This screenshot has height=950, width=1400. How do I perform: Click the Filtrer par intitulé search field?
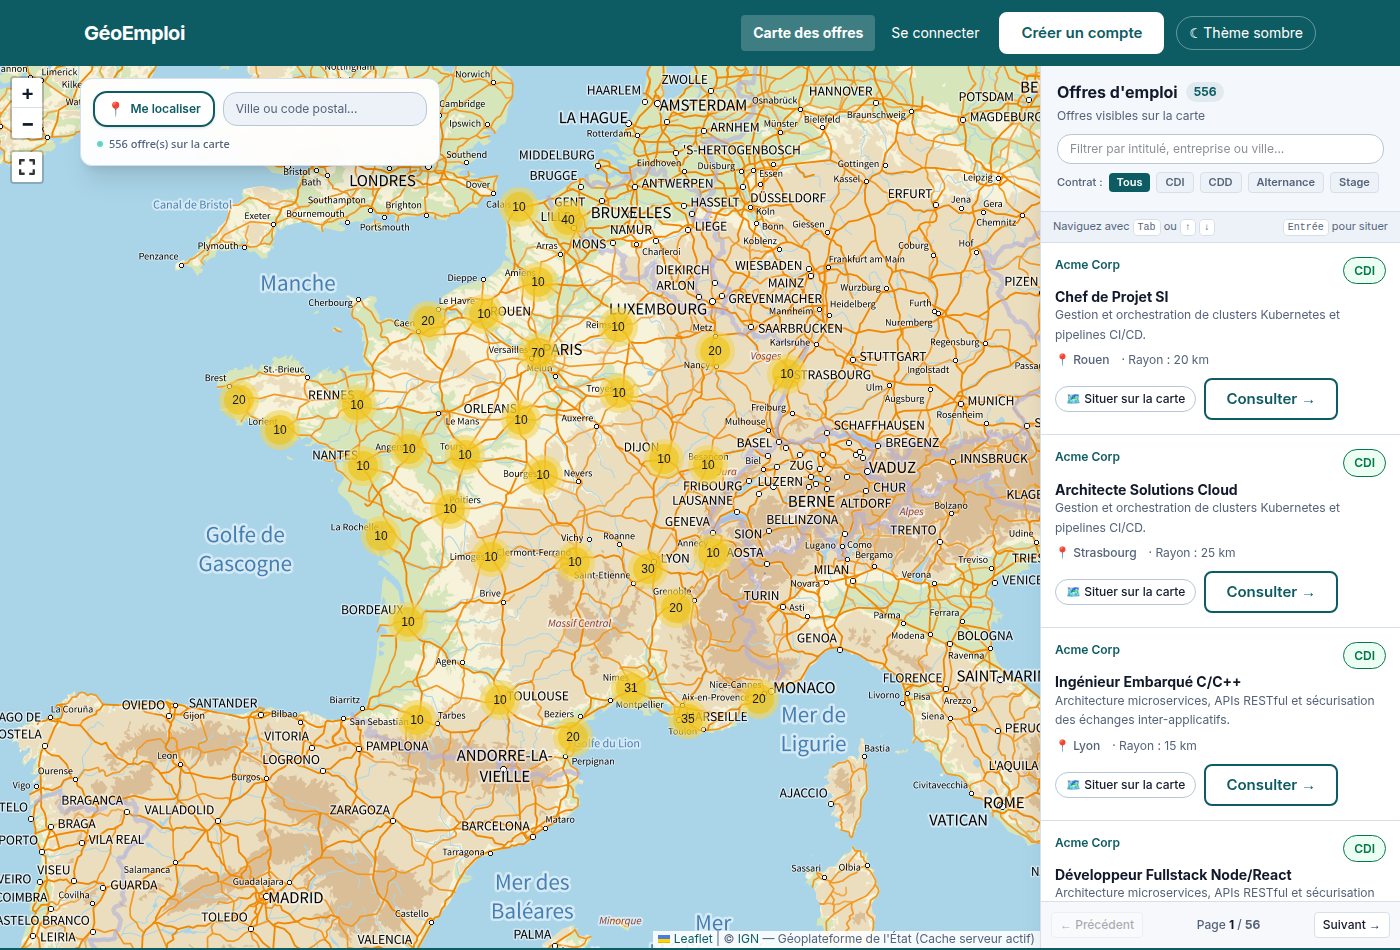(x=1220, y=149)
